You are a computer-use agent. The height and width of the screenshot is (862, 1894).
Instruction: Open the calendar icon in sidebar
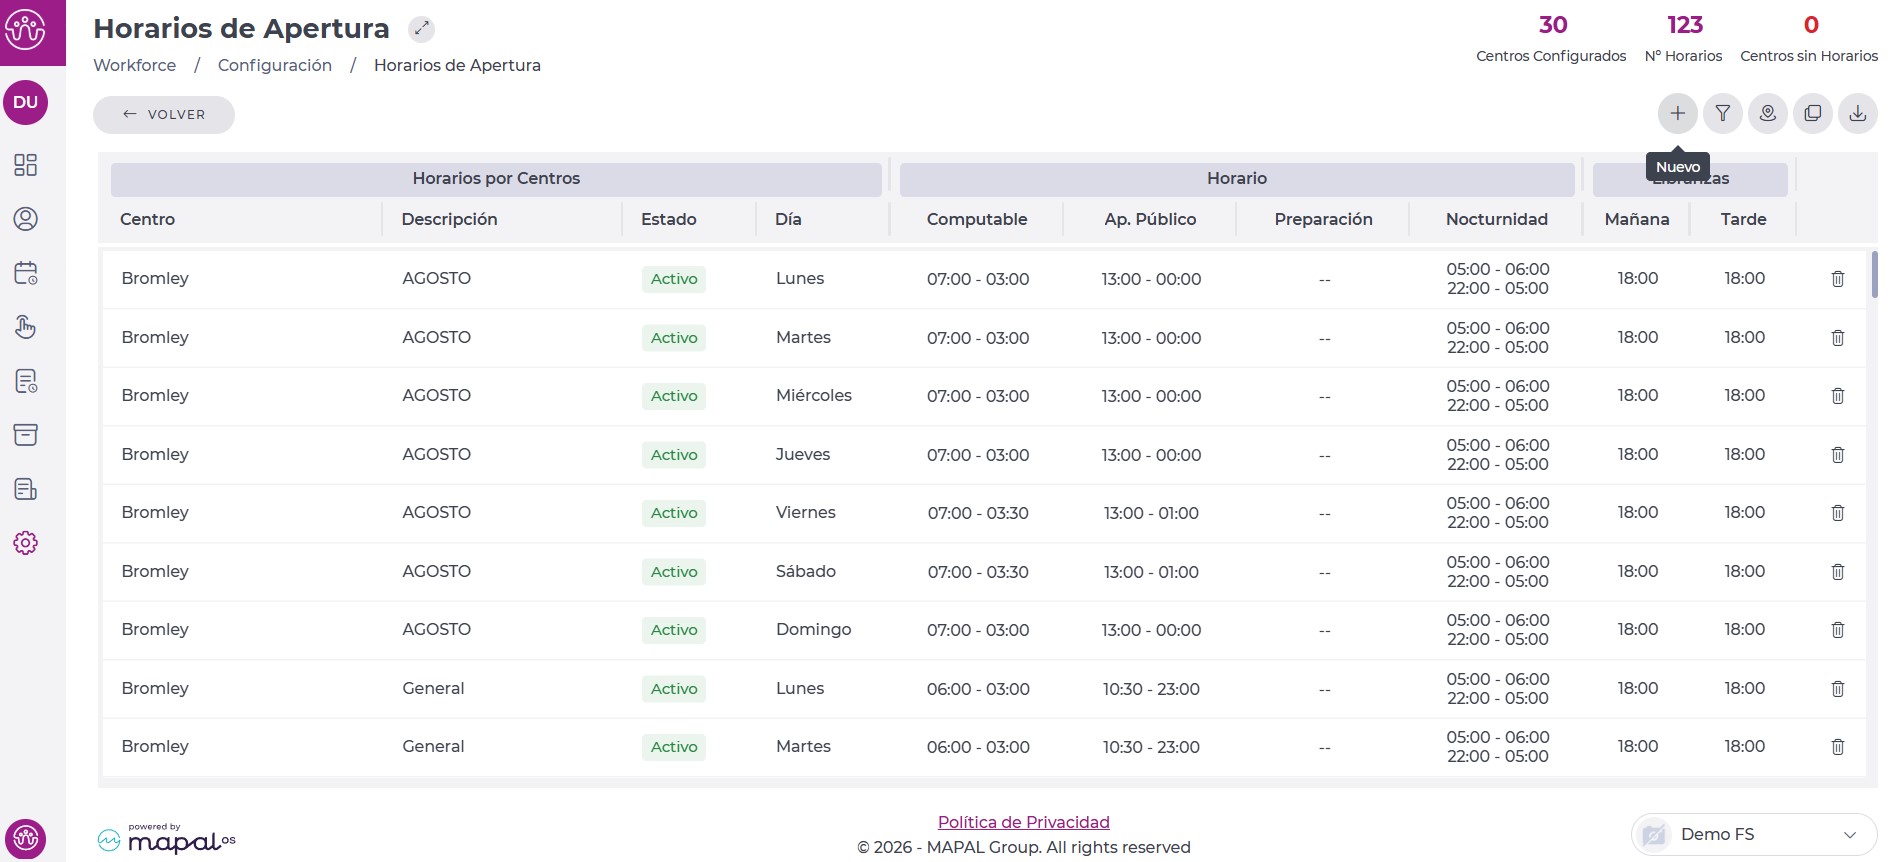pos(26,273)
